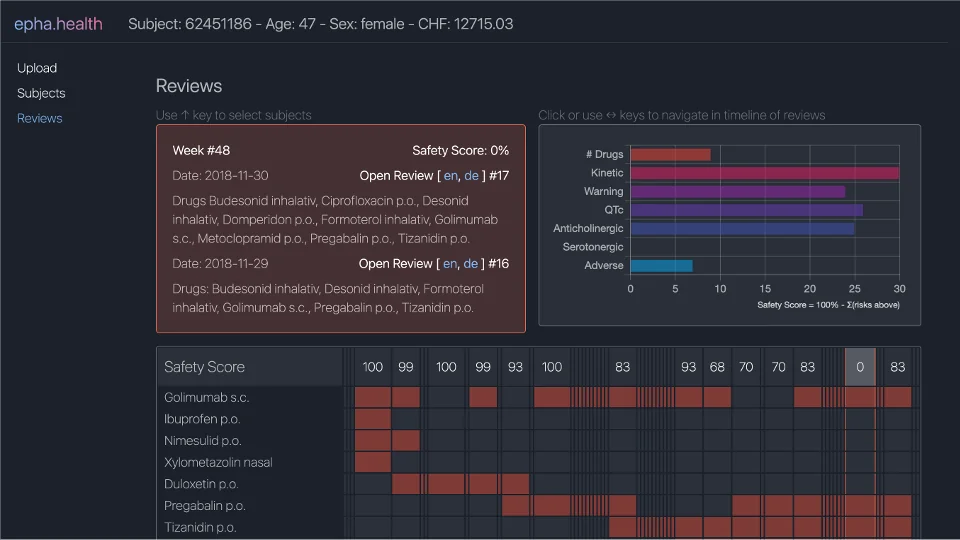Click the subject info header text
960x540 pixels.
[320, 24]
